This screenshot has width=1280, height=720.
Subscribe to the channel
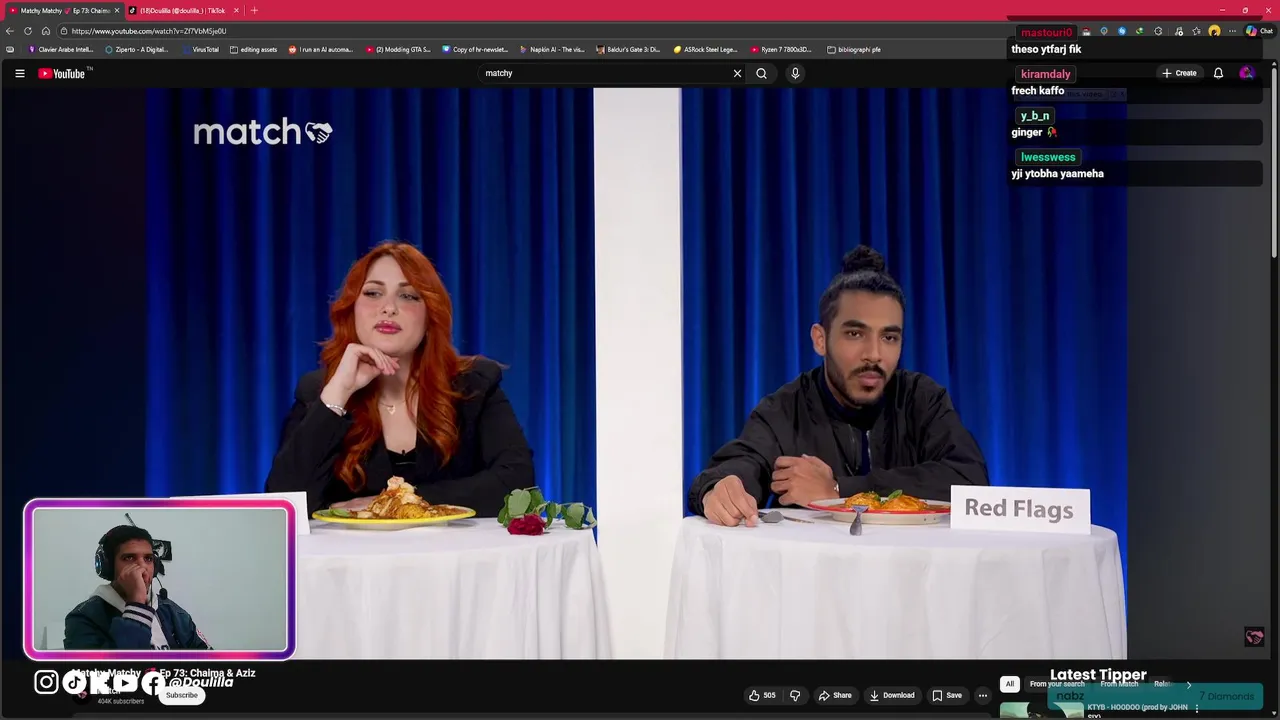182,695
